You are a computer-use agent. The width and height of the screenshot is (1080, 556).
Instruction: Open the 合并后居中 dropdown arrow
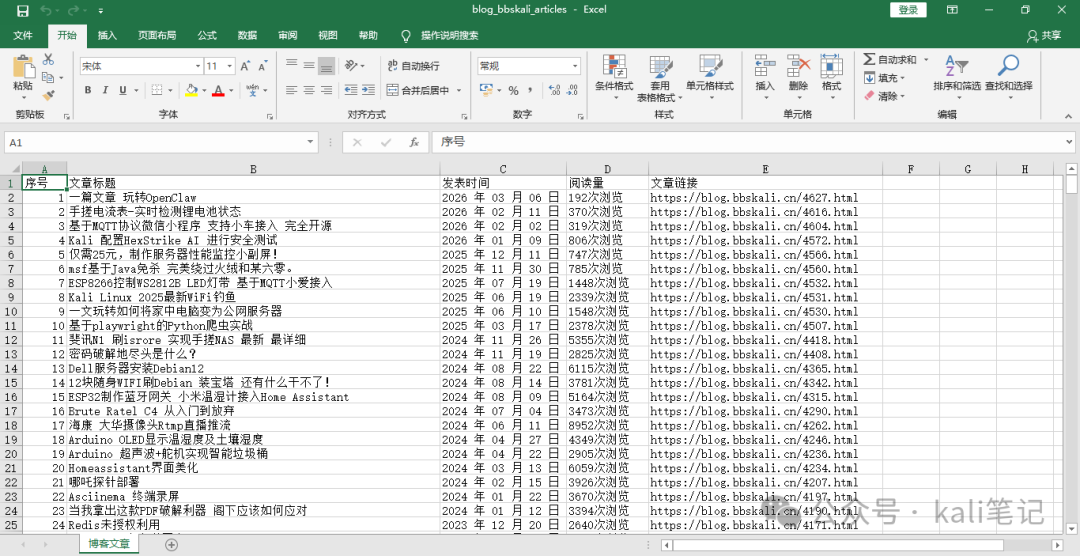(x=459, y=90)
